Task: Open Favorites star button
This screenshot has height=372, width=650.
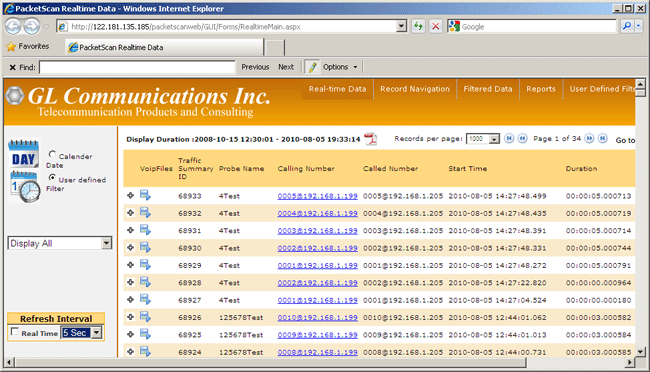Action: 28,46
